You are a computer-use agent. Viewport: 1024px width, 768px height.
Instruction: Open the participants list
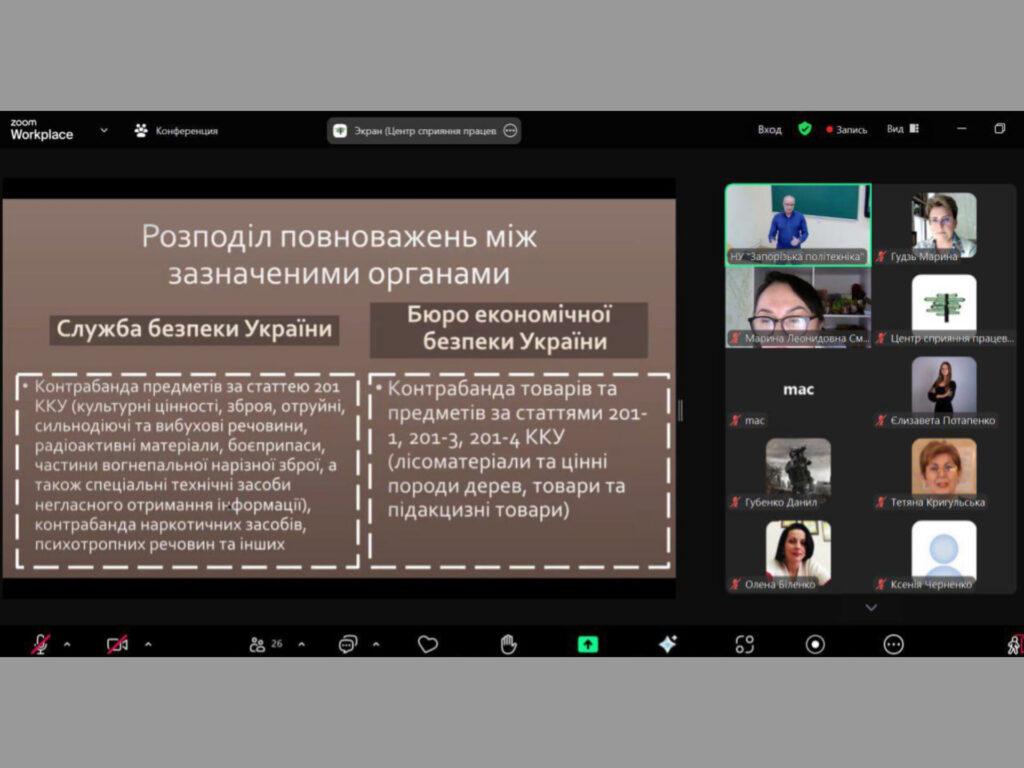pos(259,644)
